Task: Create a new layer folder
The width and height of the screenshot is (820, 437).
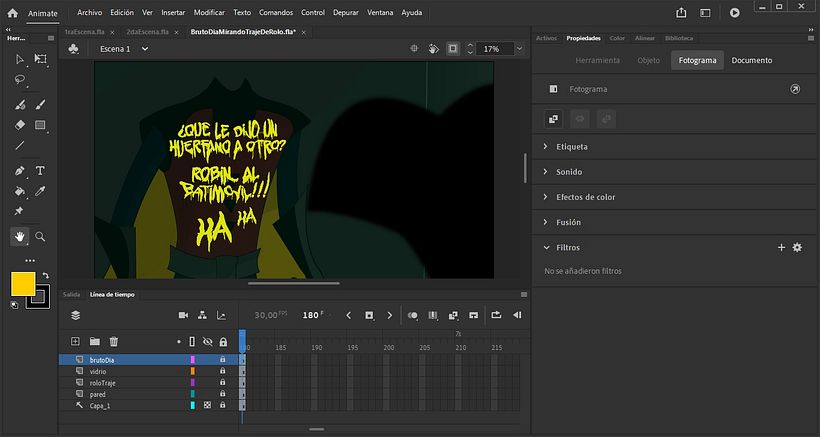Action: (95, 341)
